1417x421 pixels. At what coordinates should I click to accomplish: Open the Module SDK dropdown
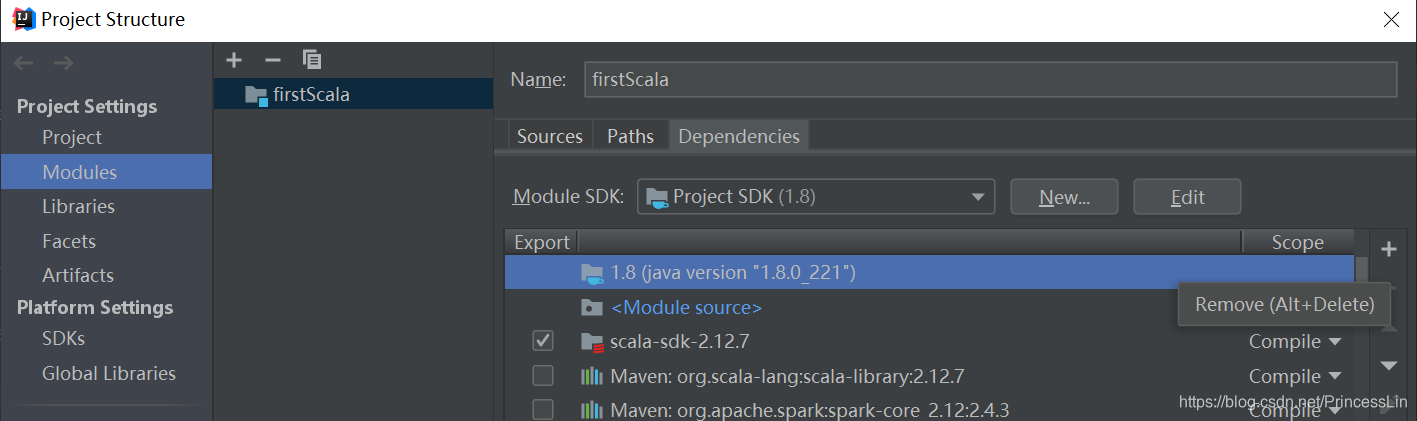click(815, 197)
